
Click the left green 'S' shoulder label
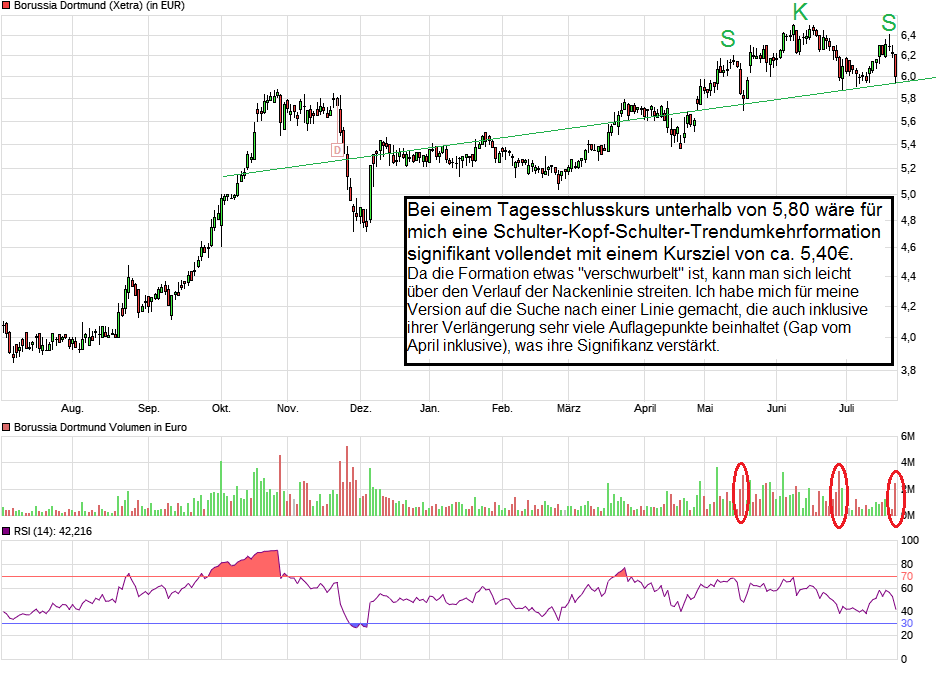pos(728,39)
